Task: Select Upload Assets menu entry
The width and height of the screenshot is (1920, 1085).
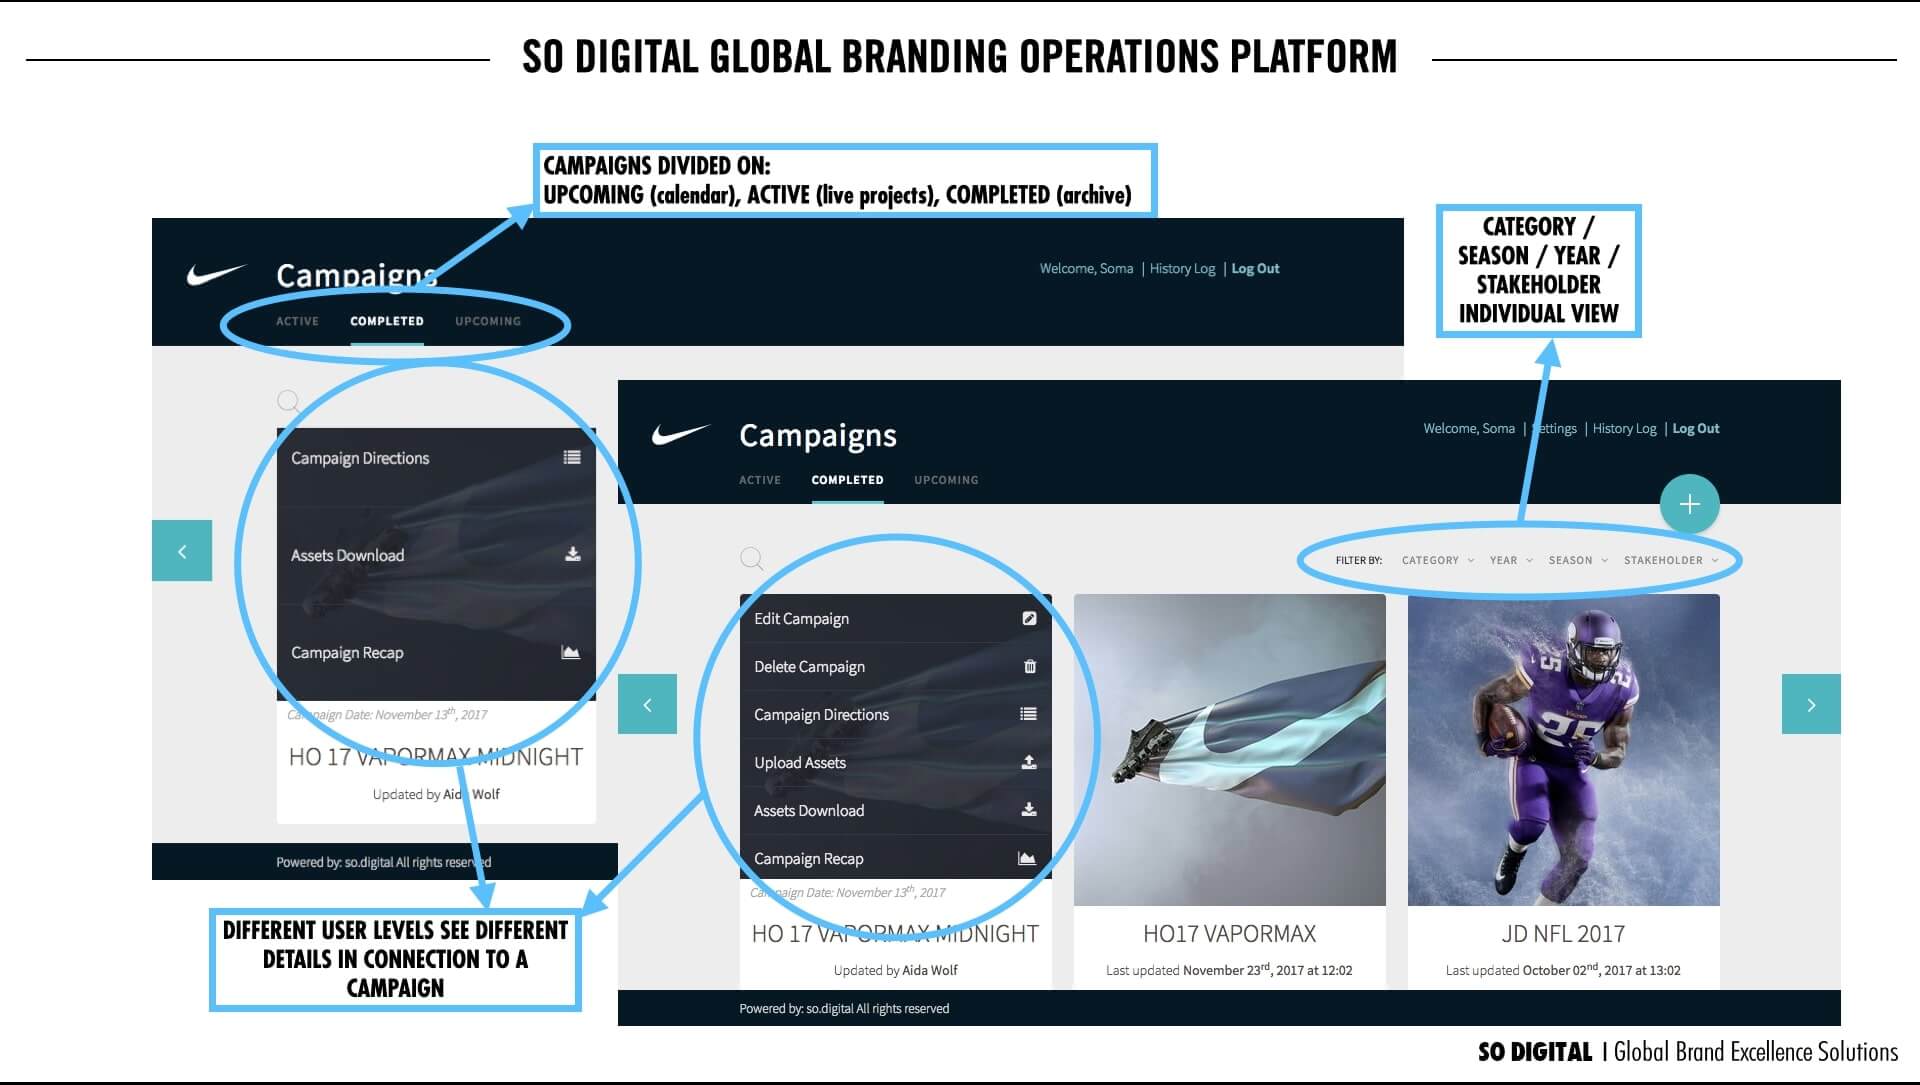Action: click(x=896, y=762)
